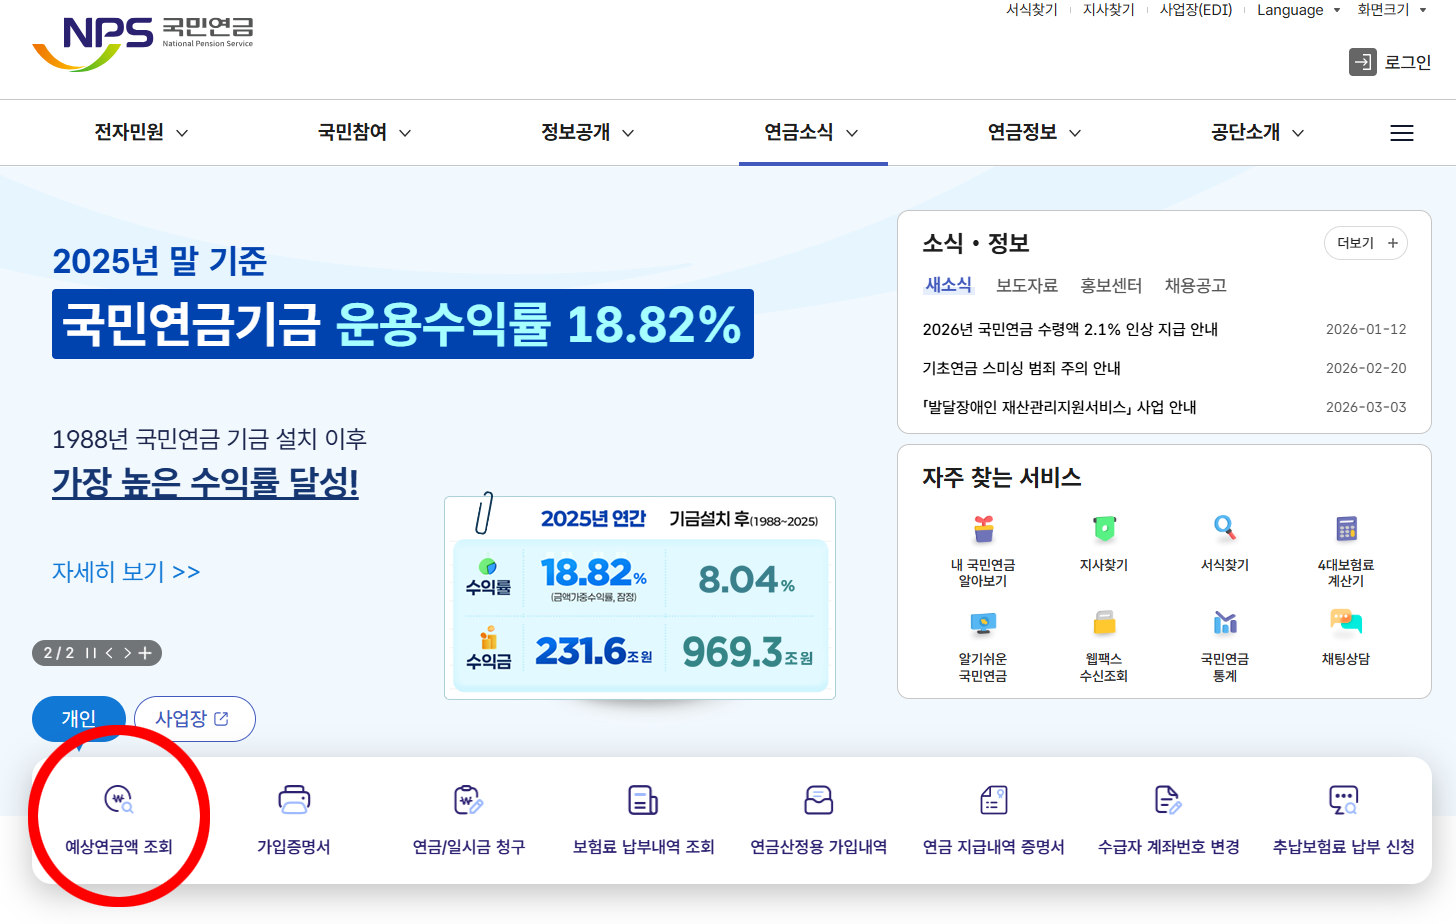Switch to the 홍보센터 tab
The height and width of the screenshot is (924, 1456).
[1111, 285]
